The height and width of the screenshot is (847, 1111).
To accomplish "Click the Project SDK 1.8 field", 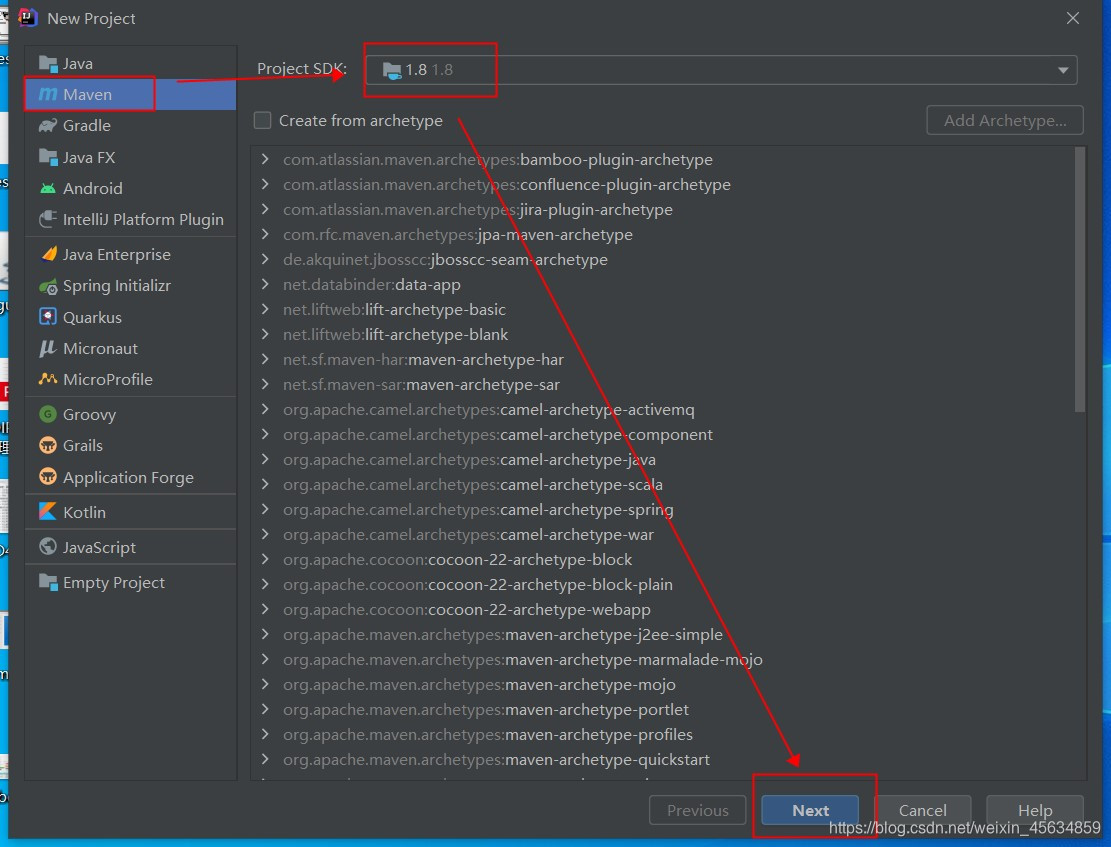I will click(721, 70).
